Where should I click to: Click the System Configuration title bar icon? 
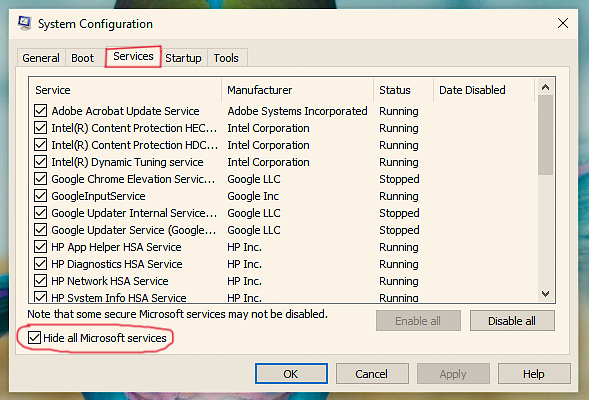[x=25, y=23]
